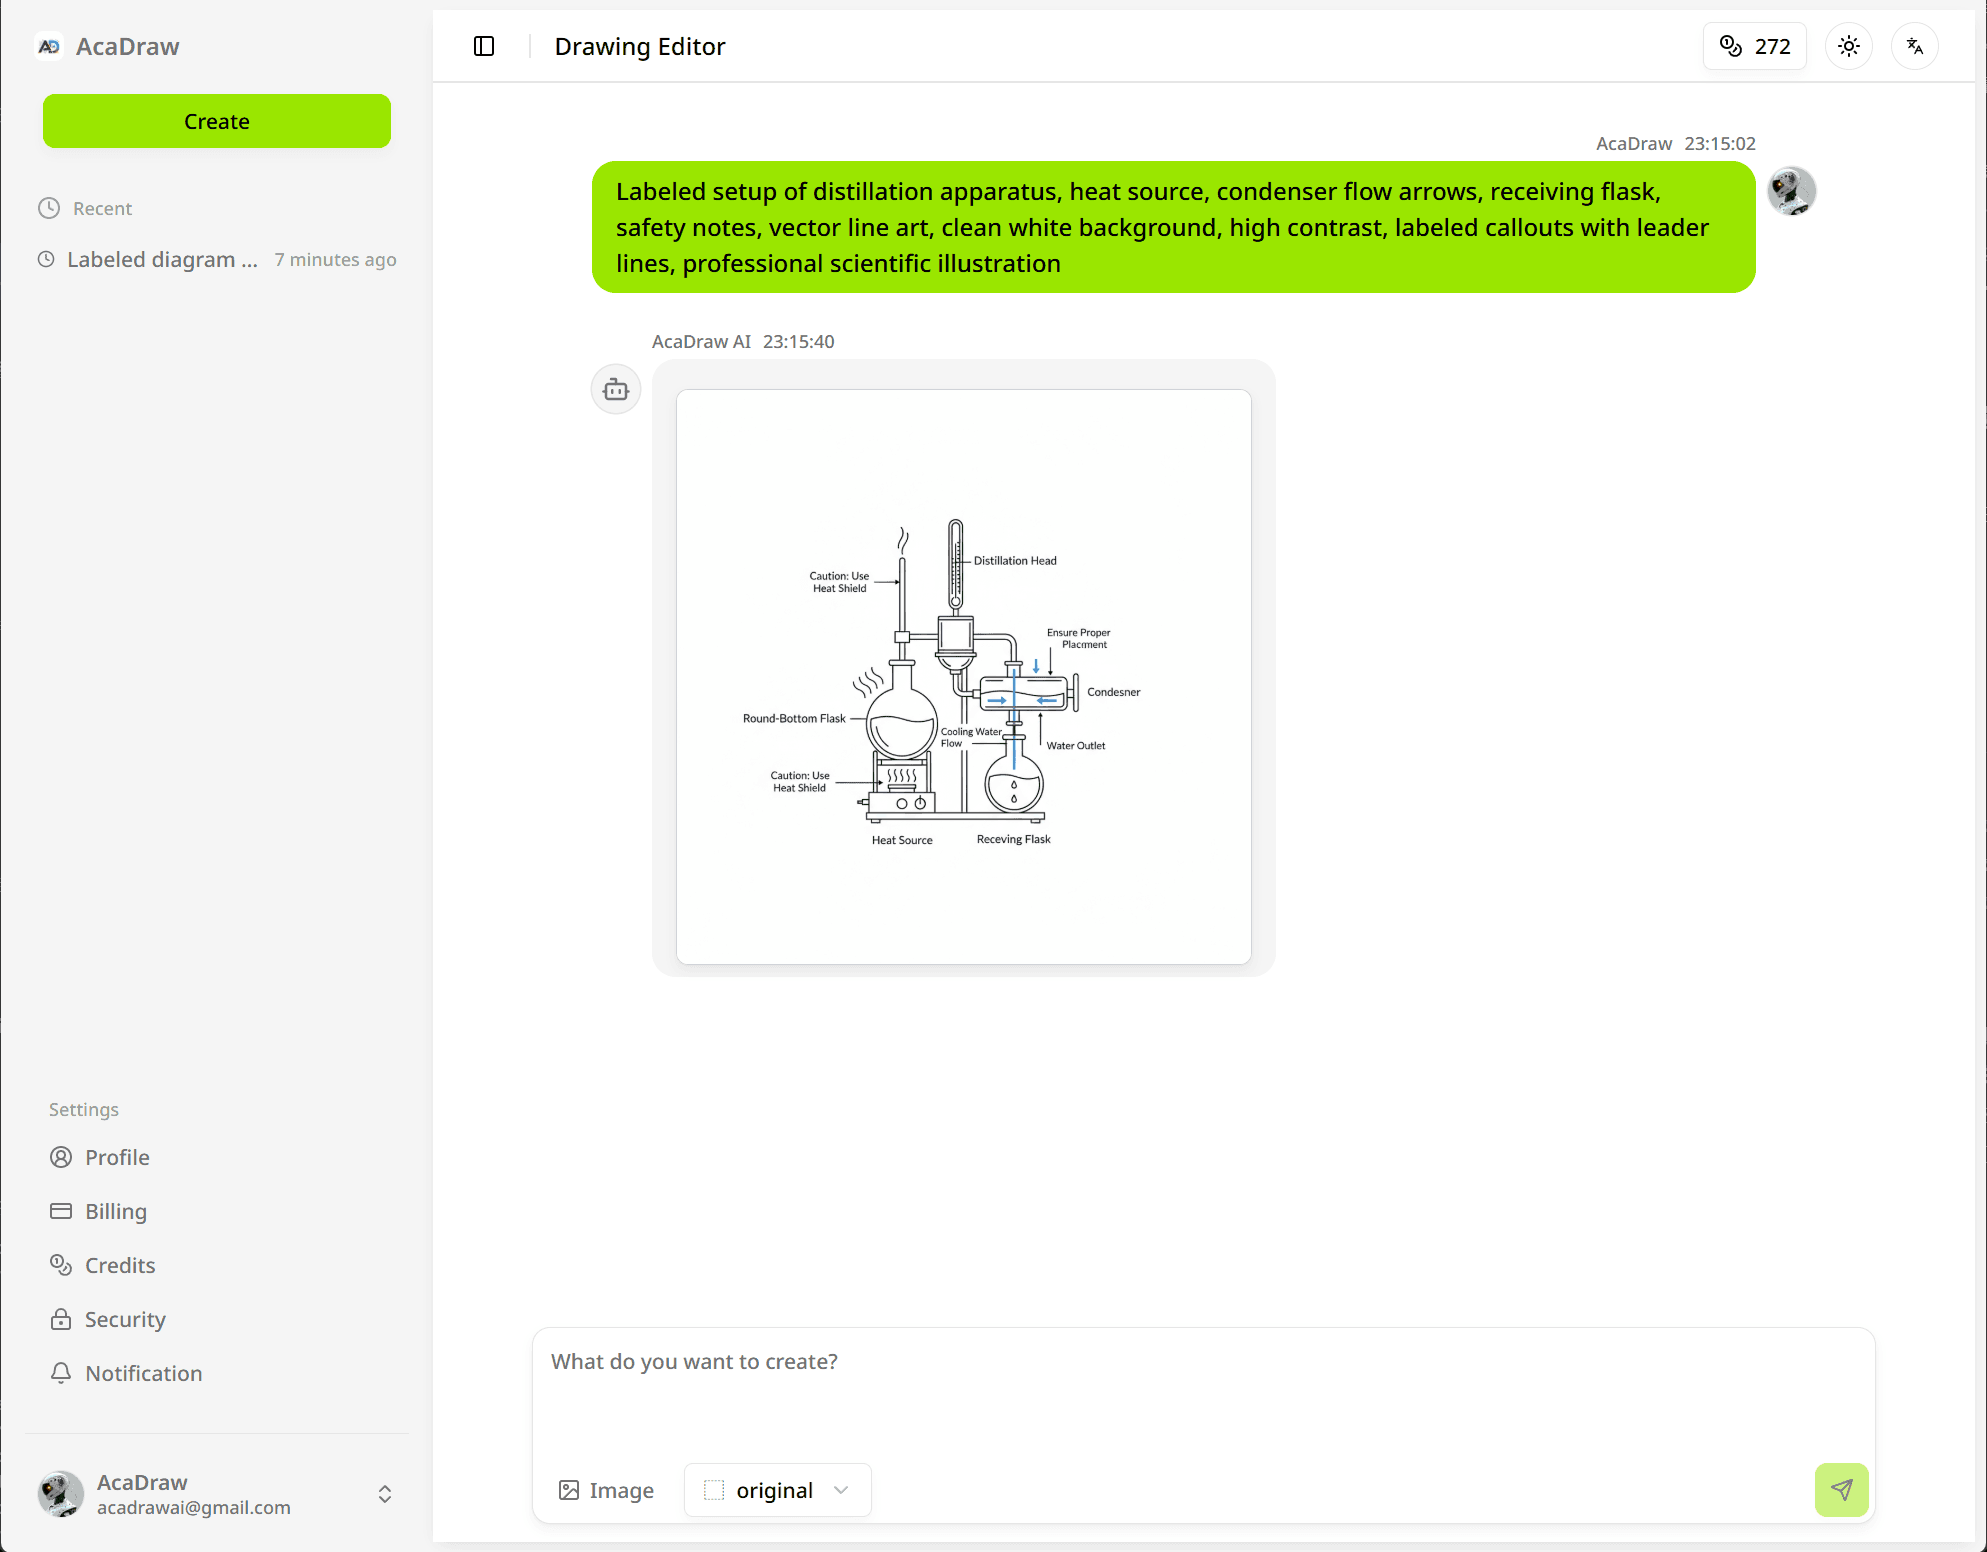Switch to the Drawing Editor tab
Screen dimensions: 1987x1552
pos(640,46)
